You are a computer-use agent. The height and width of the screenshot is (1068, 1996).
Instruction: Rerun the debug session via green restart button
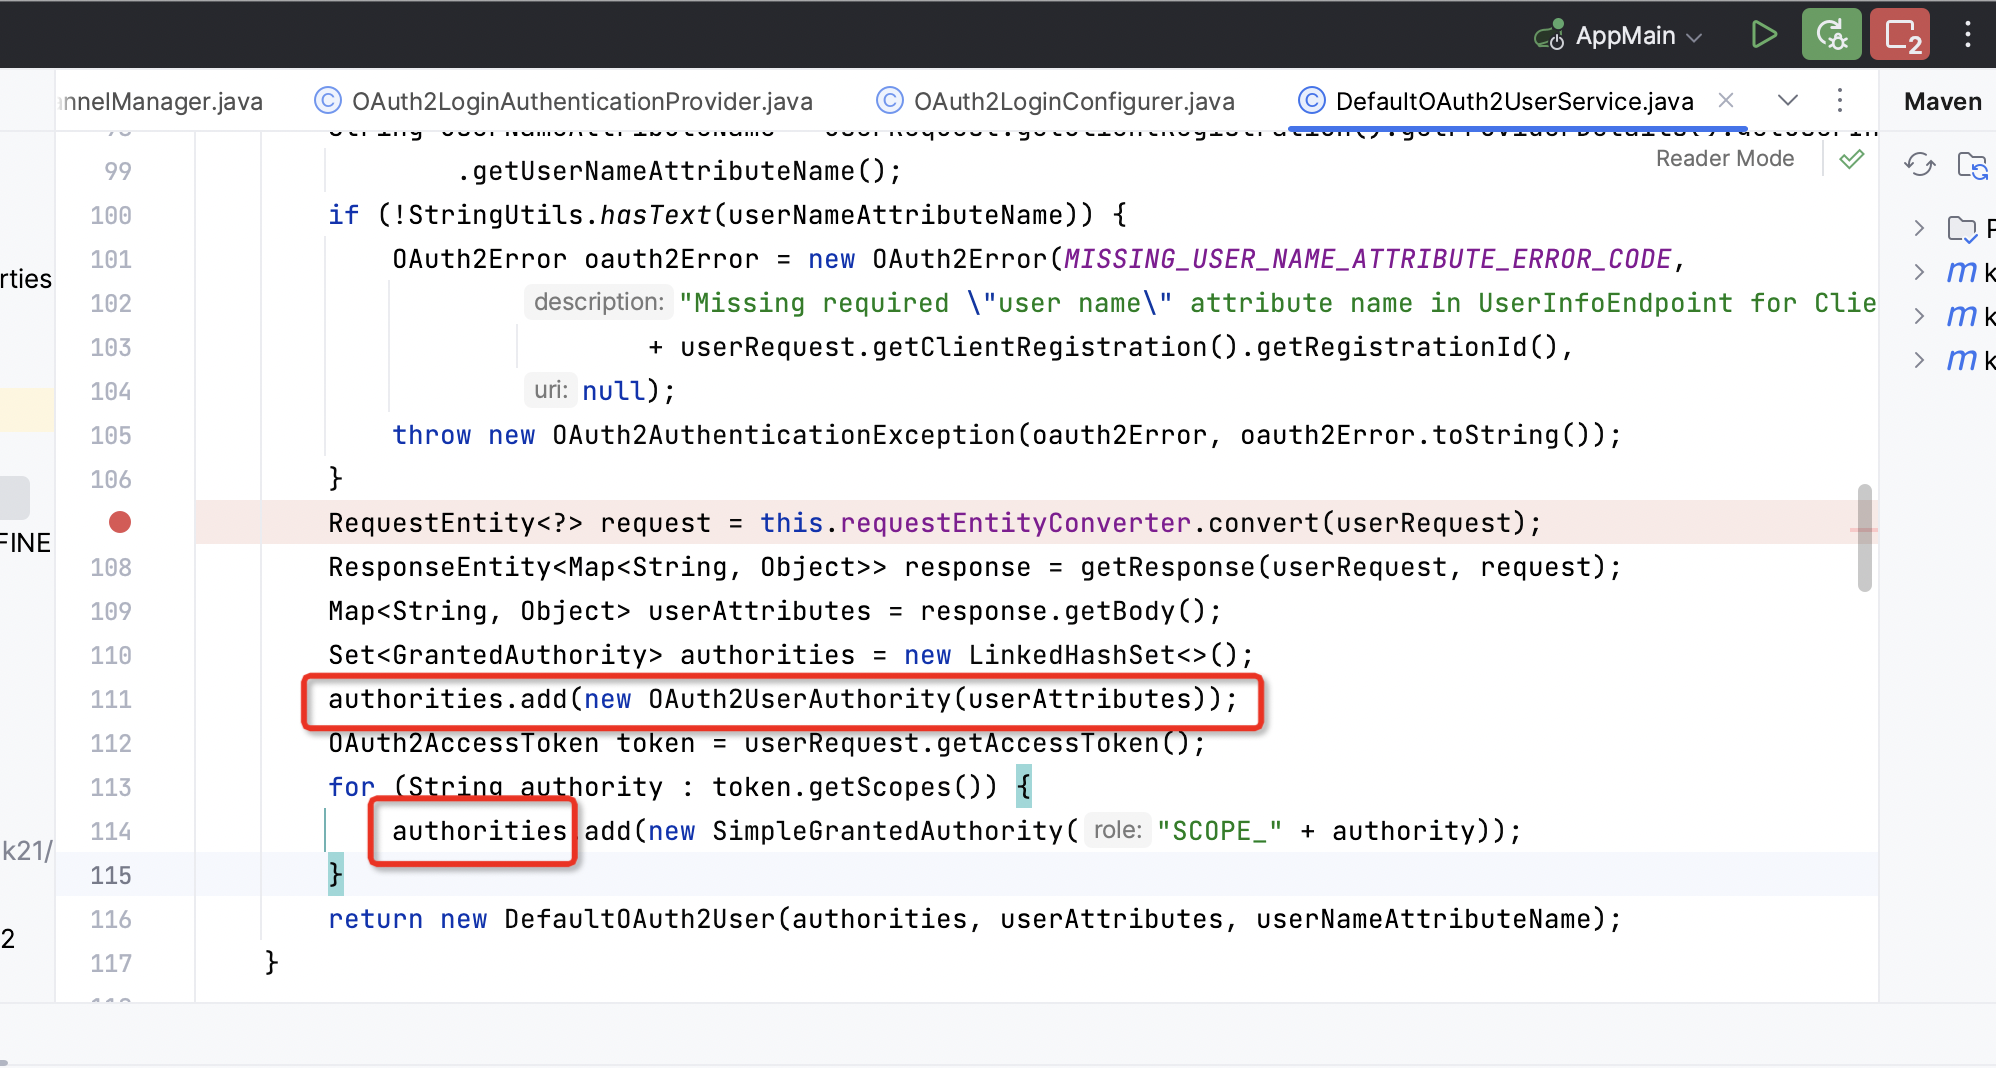tap(1830, 33)
